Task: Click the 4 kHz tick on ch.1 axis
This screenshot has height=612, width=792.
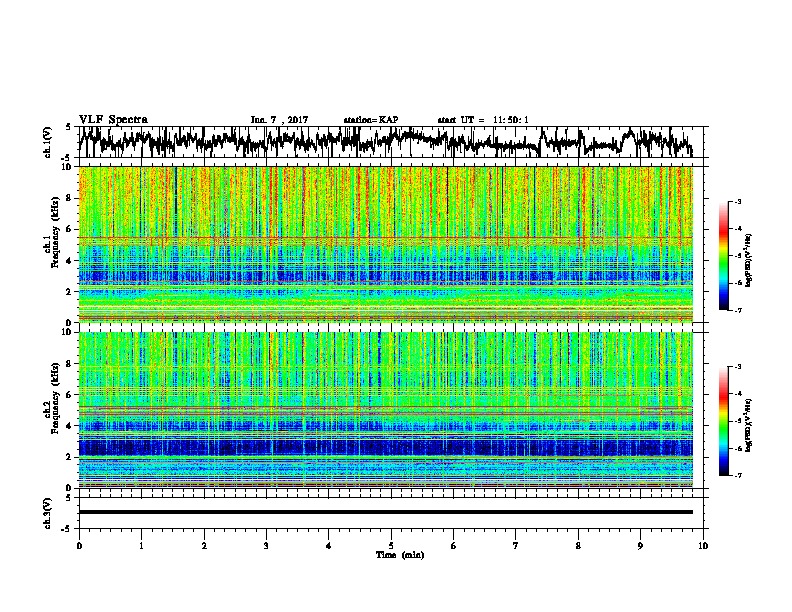Action: (69, 261)
